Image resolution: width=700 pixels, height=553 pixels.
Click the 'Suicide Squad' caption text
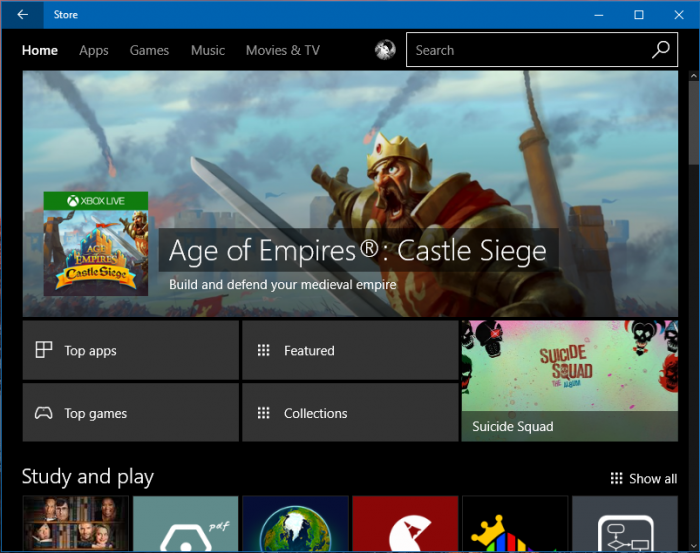coord(512,426)
